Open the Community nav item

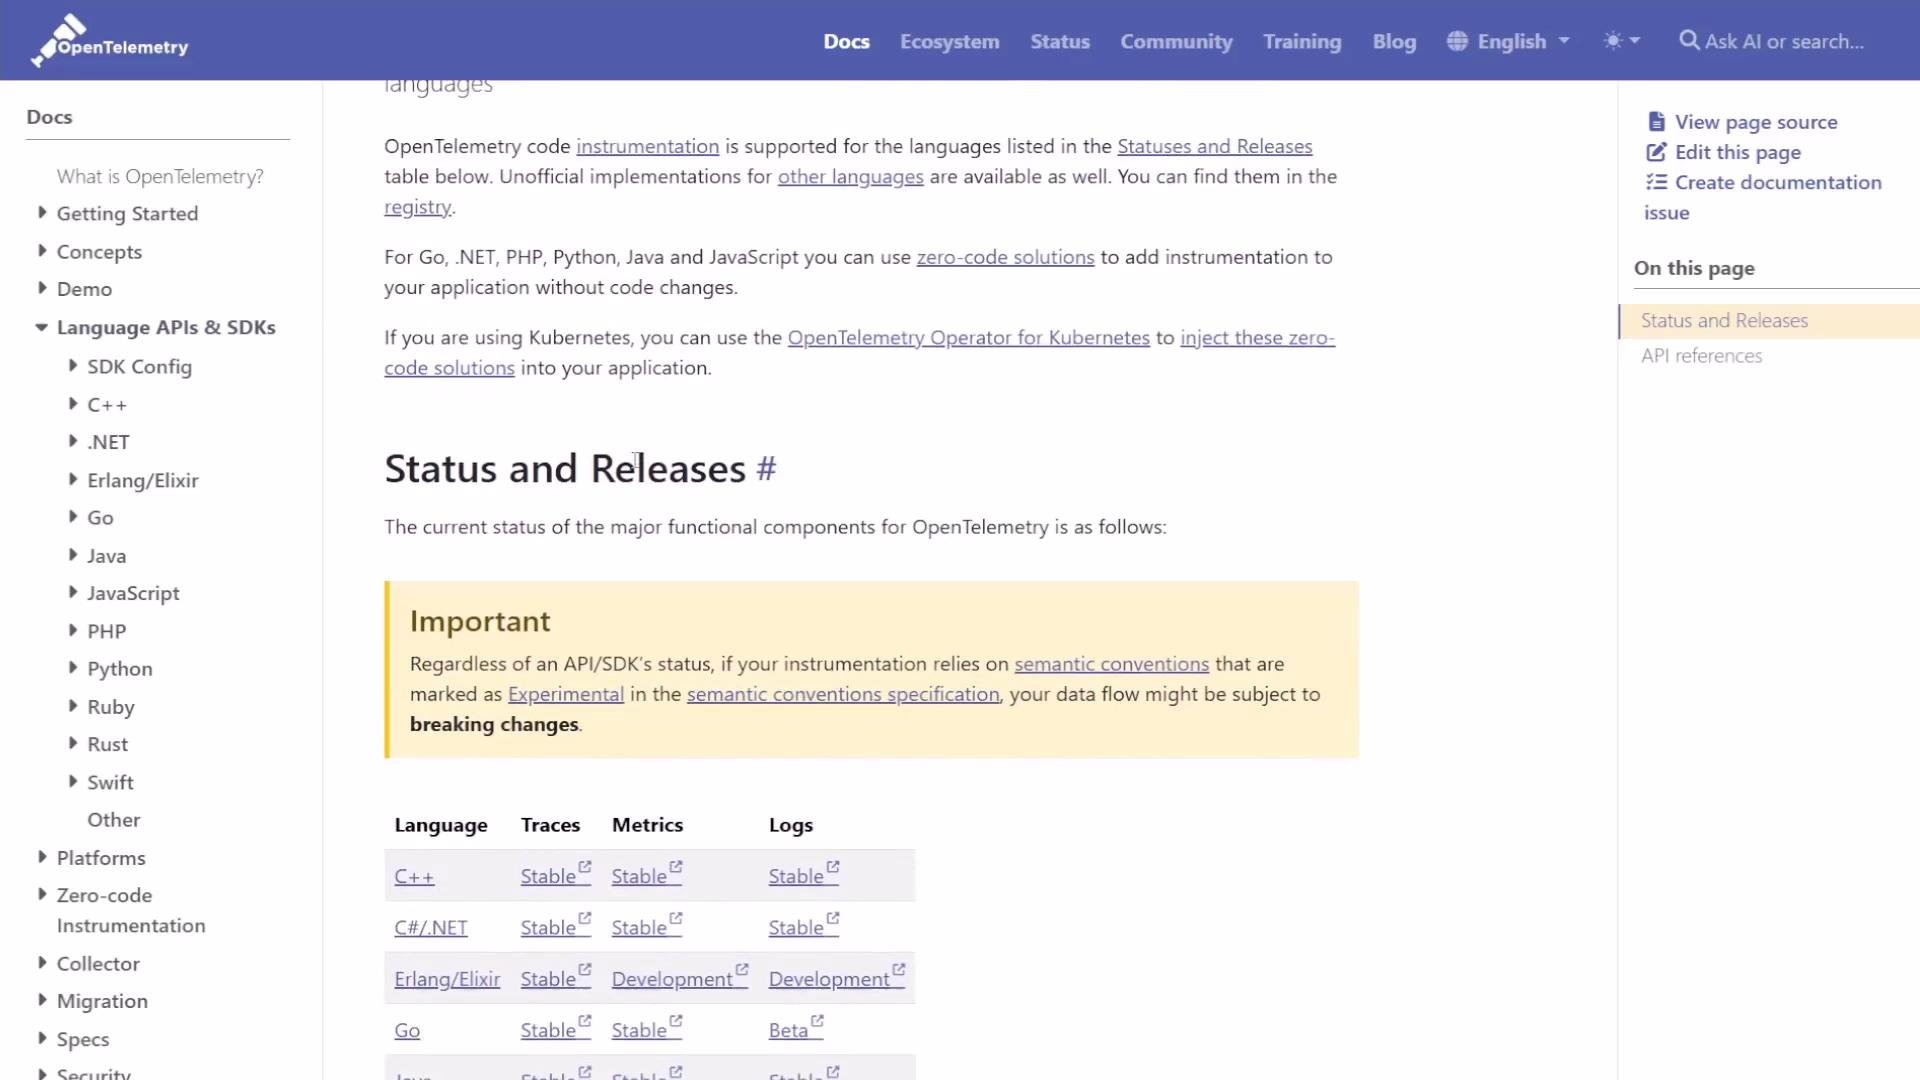[x=1176, y=41]
